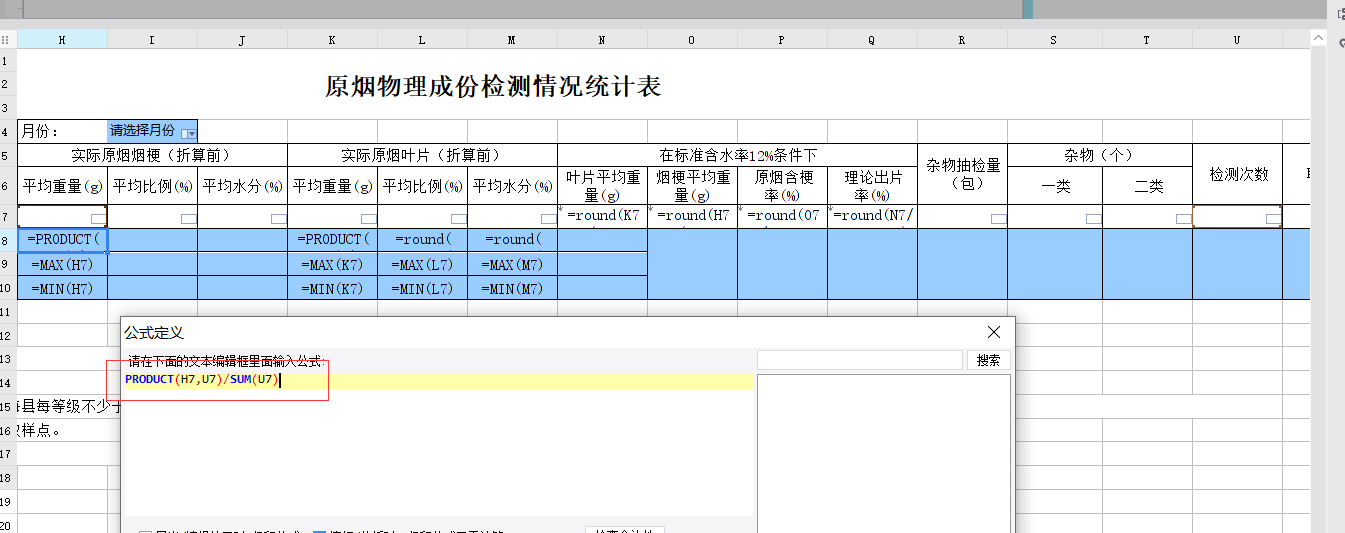
Task: Select the 烟梗平均重量(g) header cell
Action: [692, 186]
